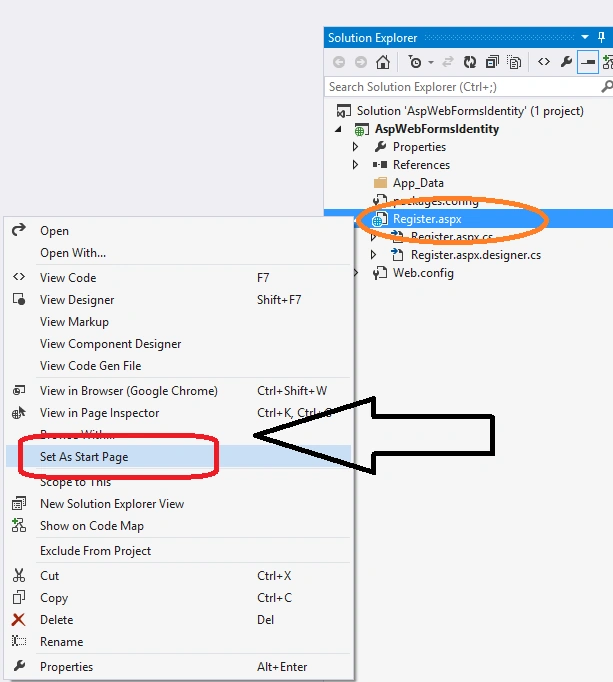The width and height of the screenshot is (613, 682).
Task: Choose Properties at the context menu bottom
Action: coord(178,666)
